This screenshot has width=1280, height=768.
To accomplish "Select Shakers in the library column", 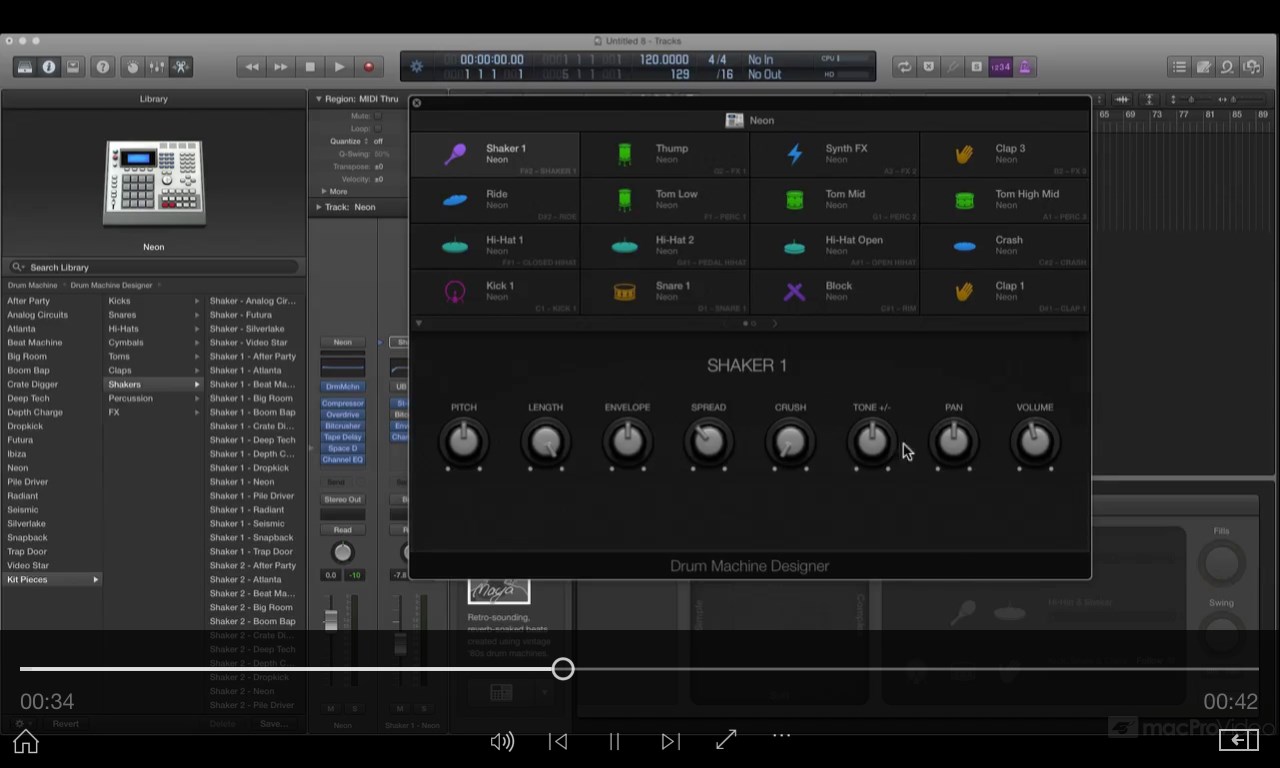I will 124,384.
